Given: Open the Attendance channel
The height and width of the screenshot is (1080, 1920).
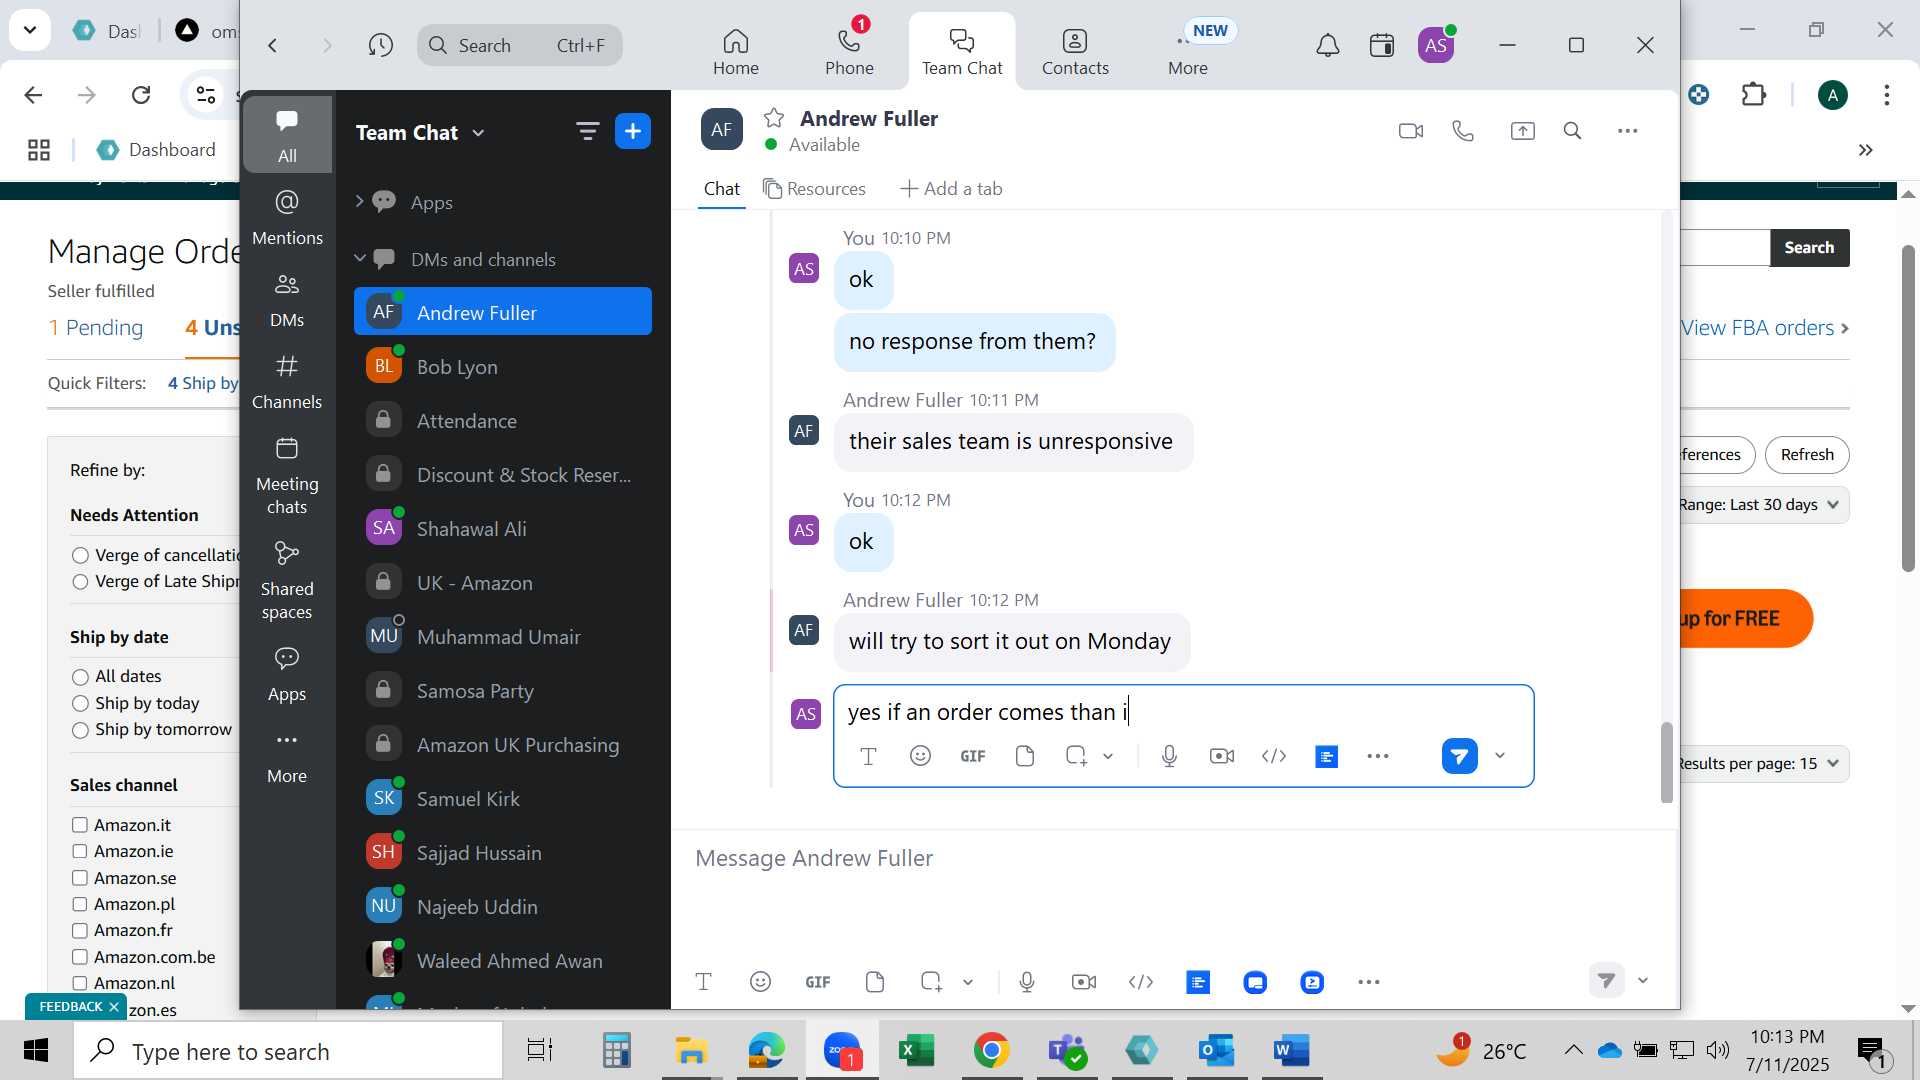Looking at the screenshot, I should pyautogui.click(x=503, y=421).
